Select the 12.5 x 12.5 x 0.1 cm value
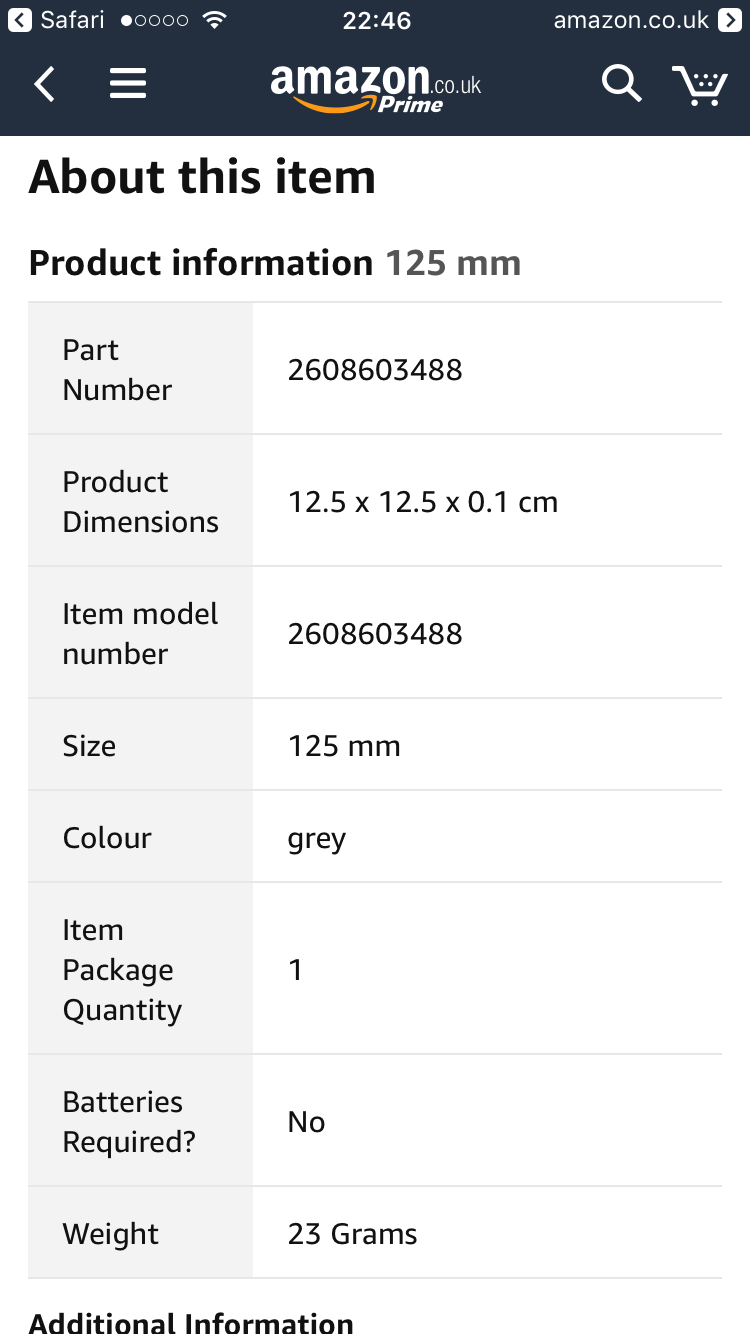 [422, 502]
